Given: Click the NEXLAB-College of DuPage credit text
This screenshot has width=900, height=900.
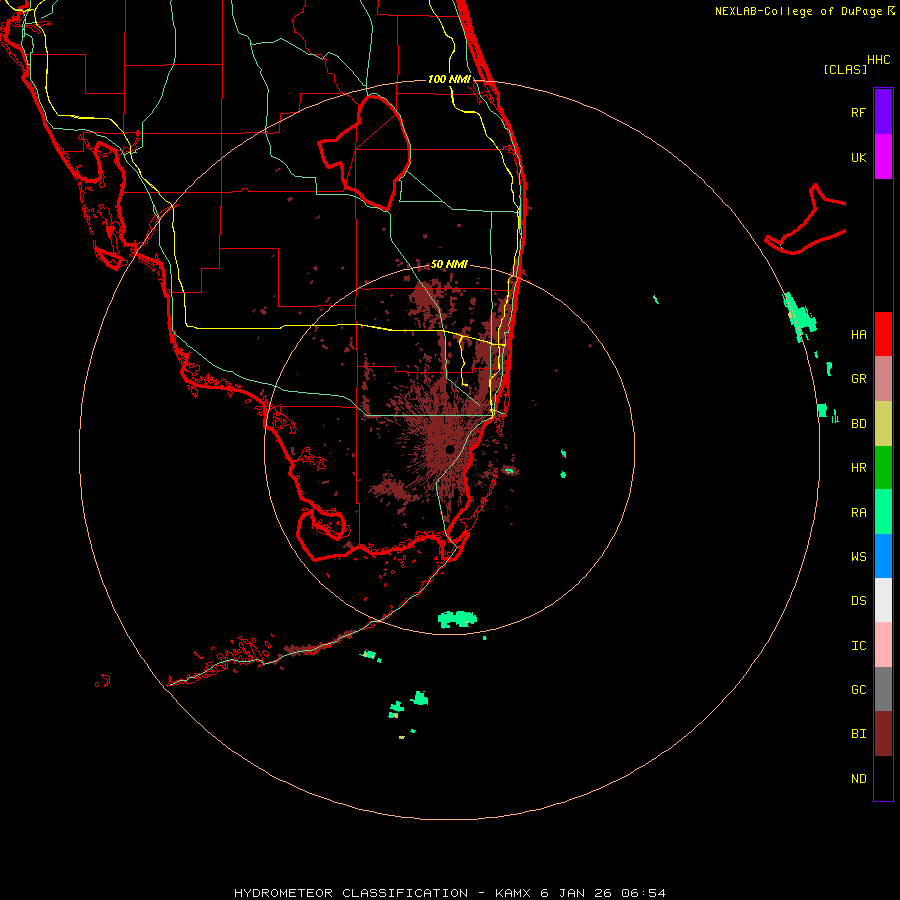Looking at the screenshot, I should coord(800,11).
